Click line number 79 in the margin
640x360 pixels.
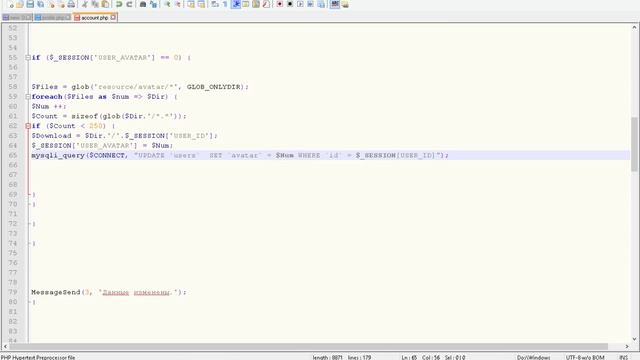pyautogui.click(x=13, y=292)
